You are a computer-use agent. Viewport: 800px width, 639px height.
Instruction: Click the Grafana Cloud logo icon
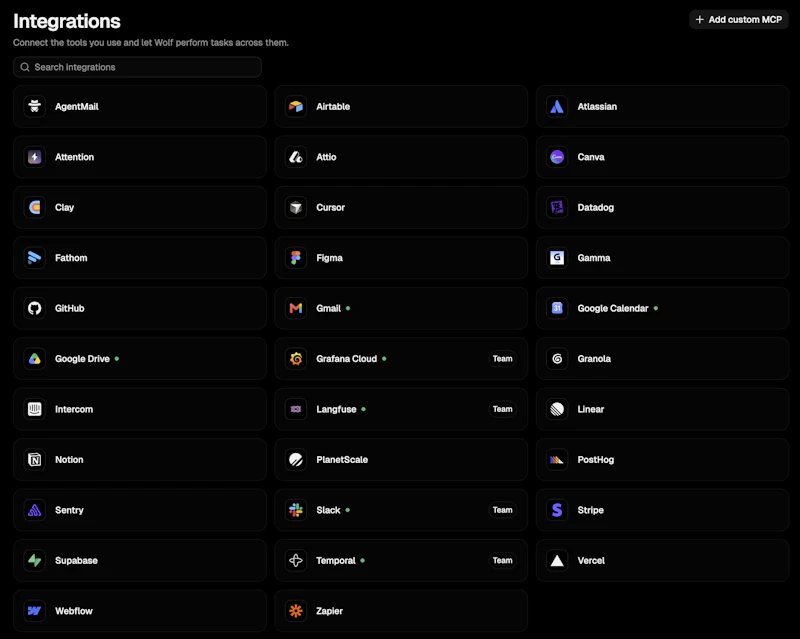click(296, 359)
